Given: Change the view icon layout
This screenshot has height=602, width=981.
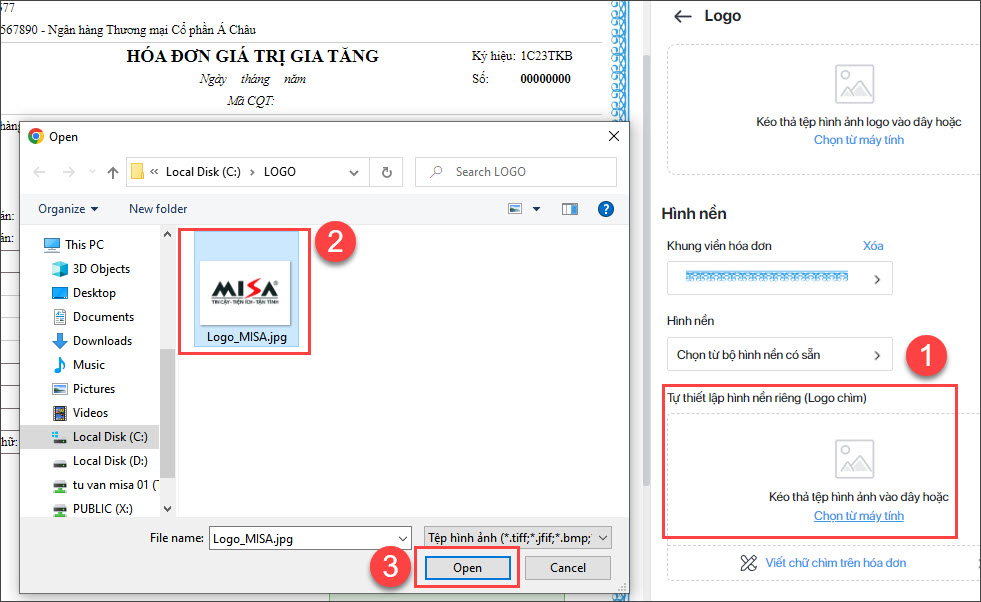Looking at the screenshot, I should coord(515,209).
